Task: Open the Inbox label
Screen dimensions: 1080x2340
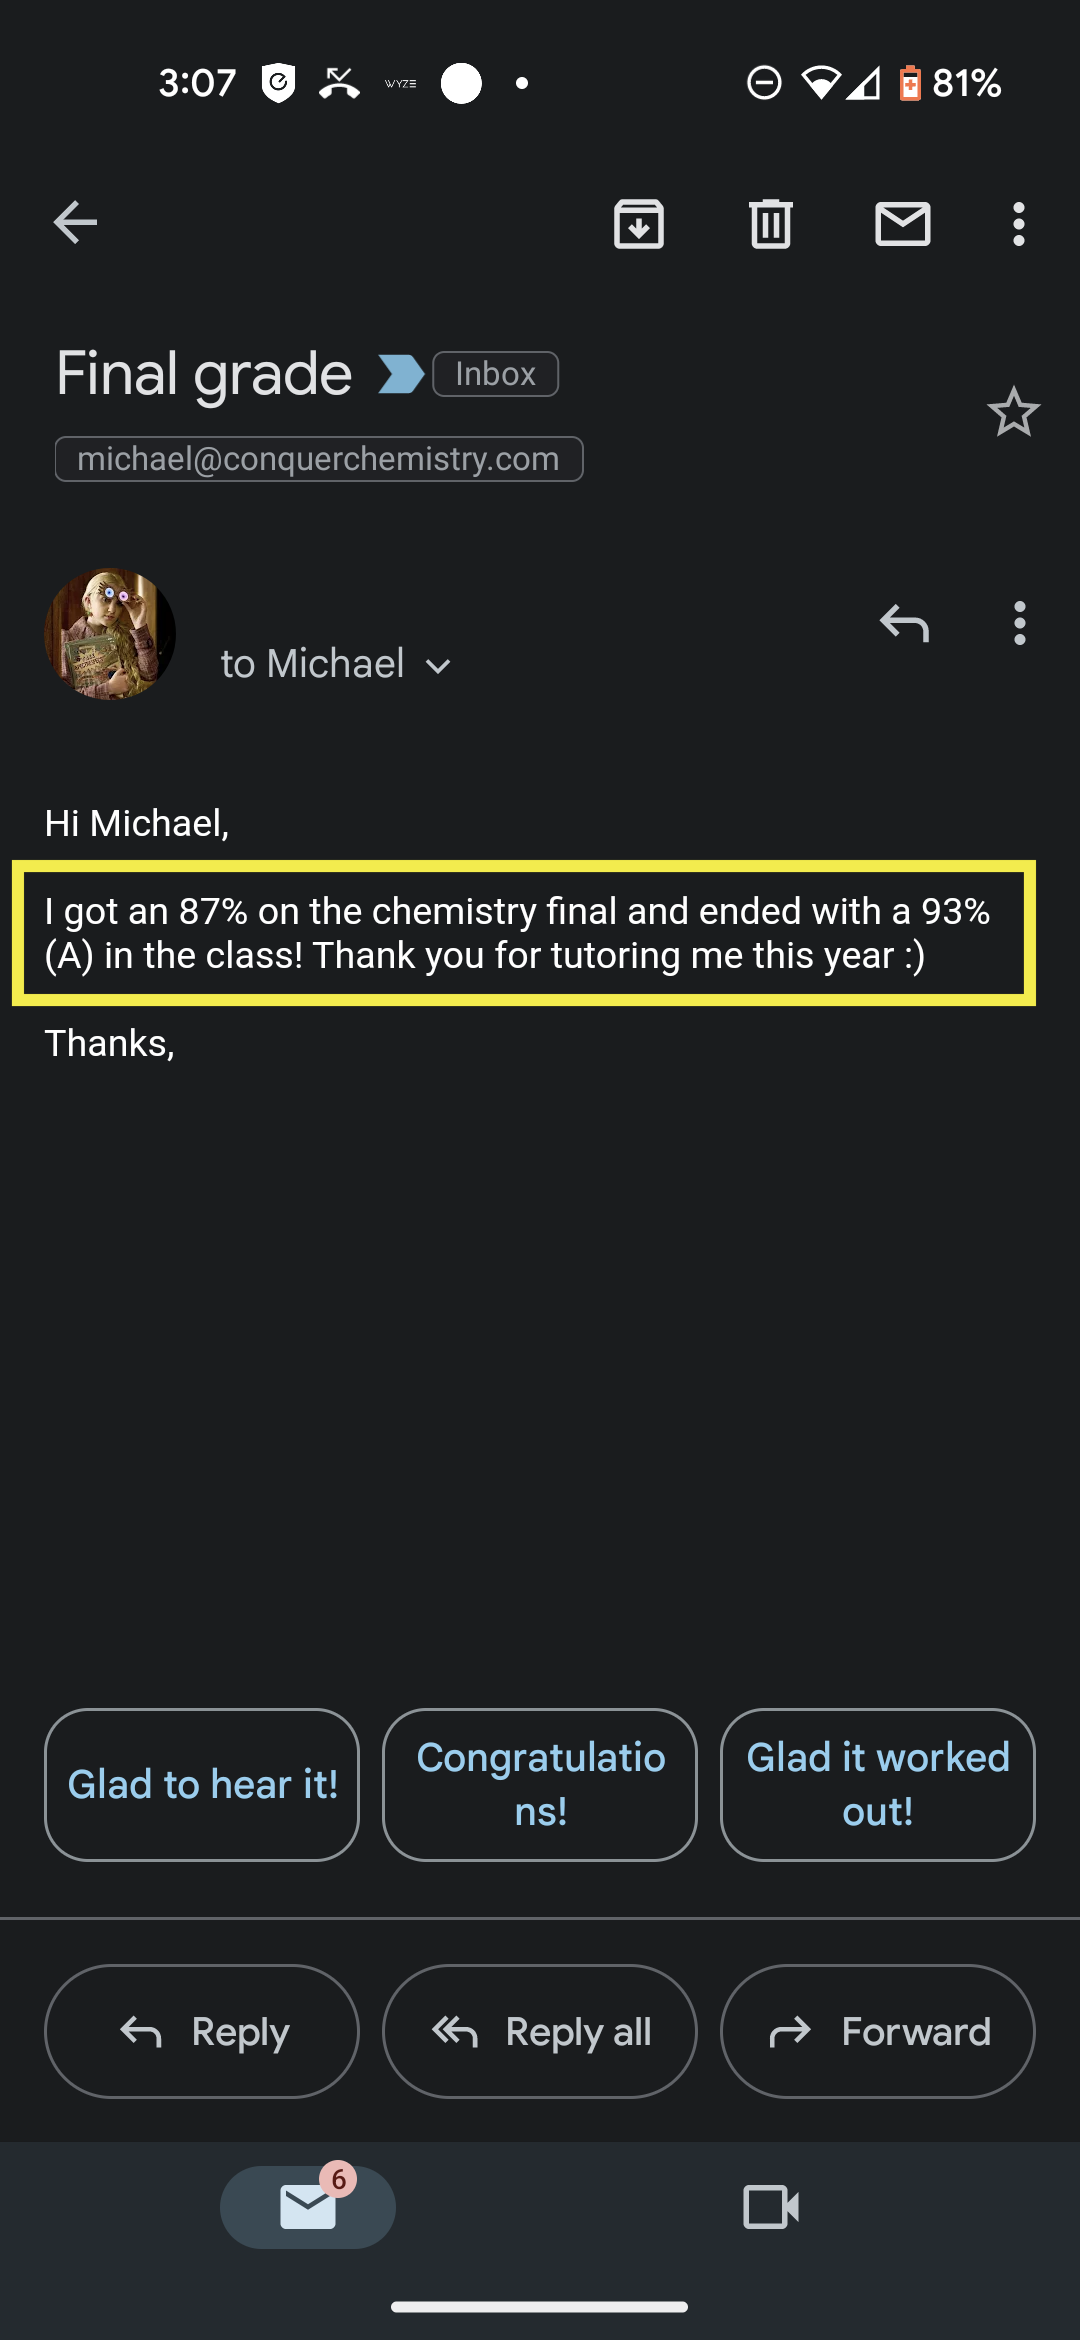Action: pyautogui.click(x=495, y=374)
